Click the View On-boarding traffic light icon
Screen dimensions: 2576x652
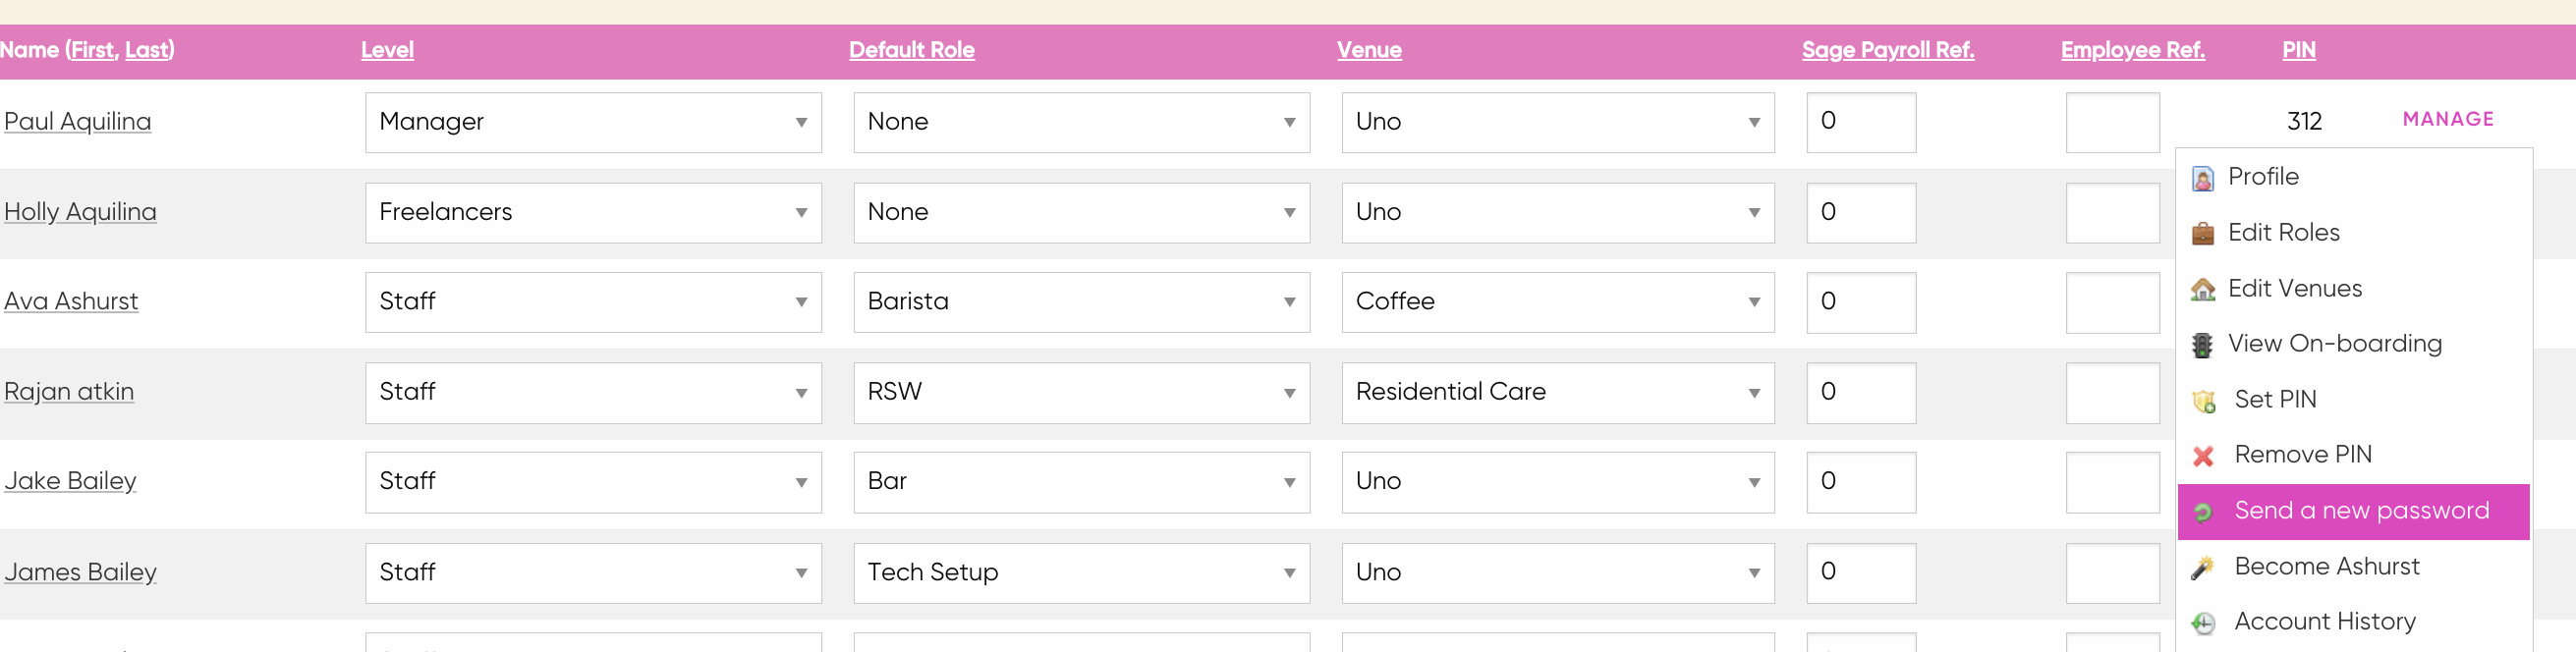pyautogui.click(x=2202, y=345)
